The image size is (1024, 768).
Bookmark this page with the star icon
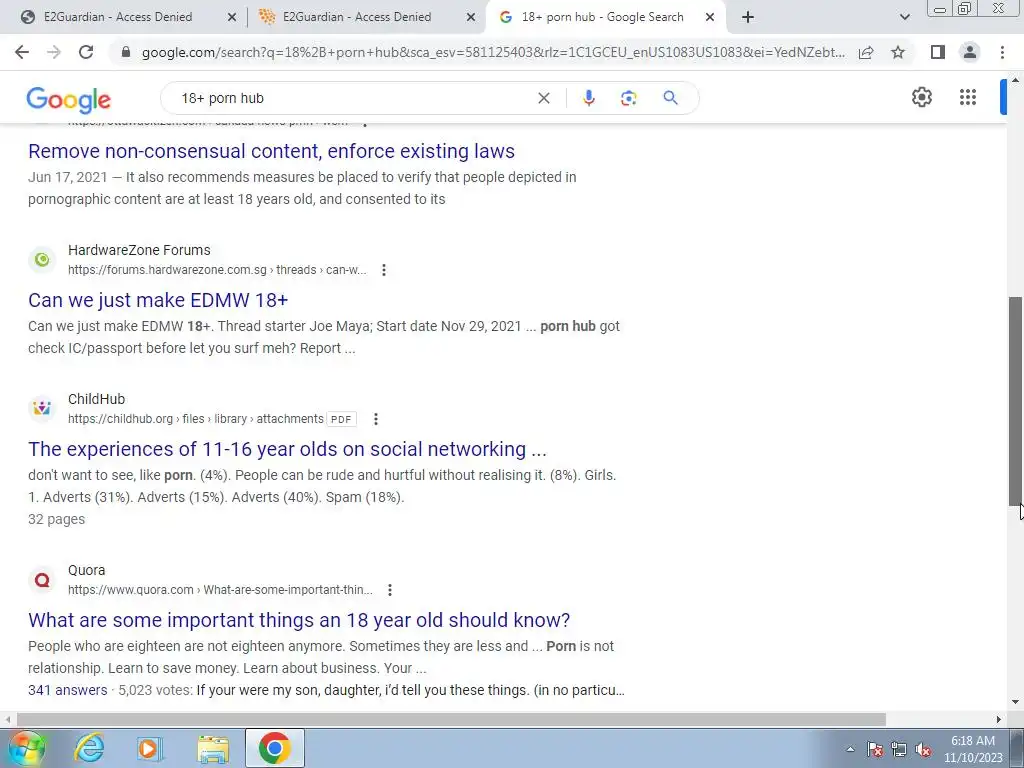tap(898, 52)
